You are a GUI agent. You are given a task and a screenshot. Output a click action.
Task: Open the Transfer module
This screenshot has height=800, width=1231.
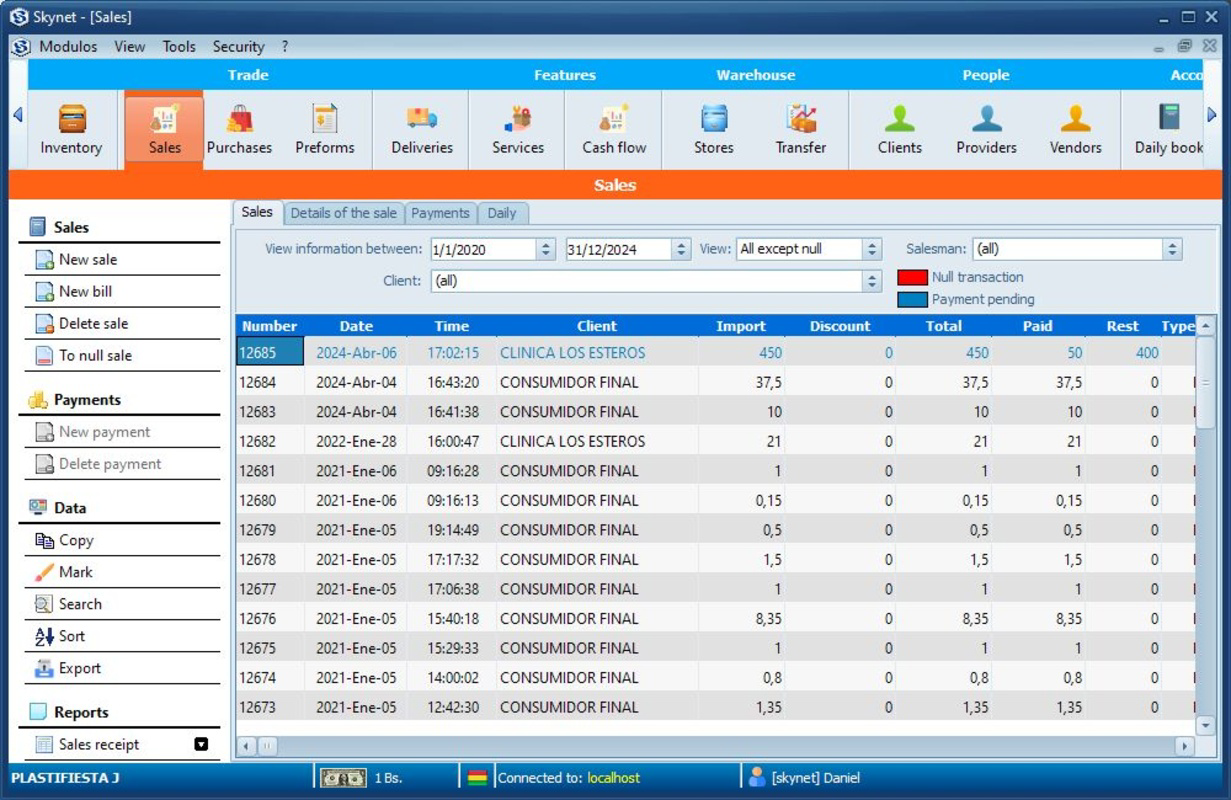(800, 129)
